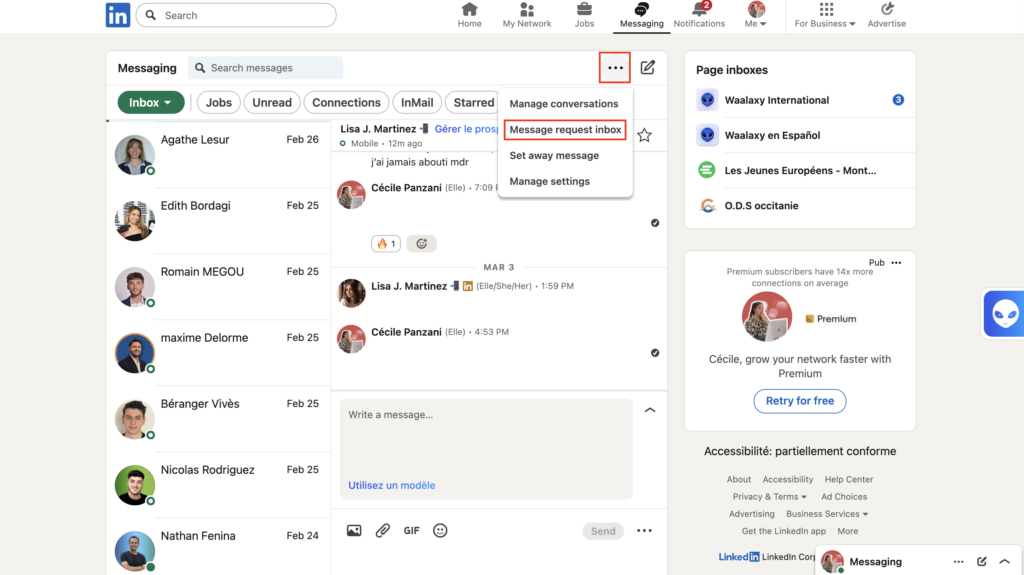Choose Set away message option
The height and width of the screenshot is (575, 1024).
[554, 156]
